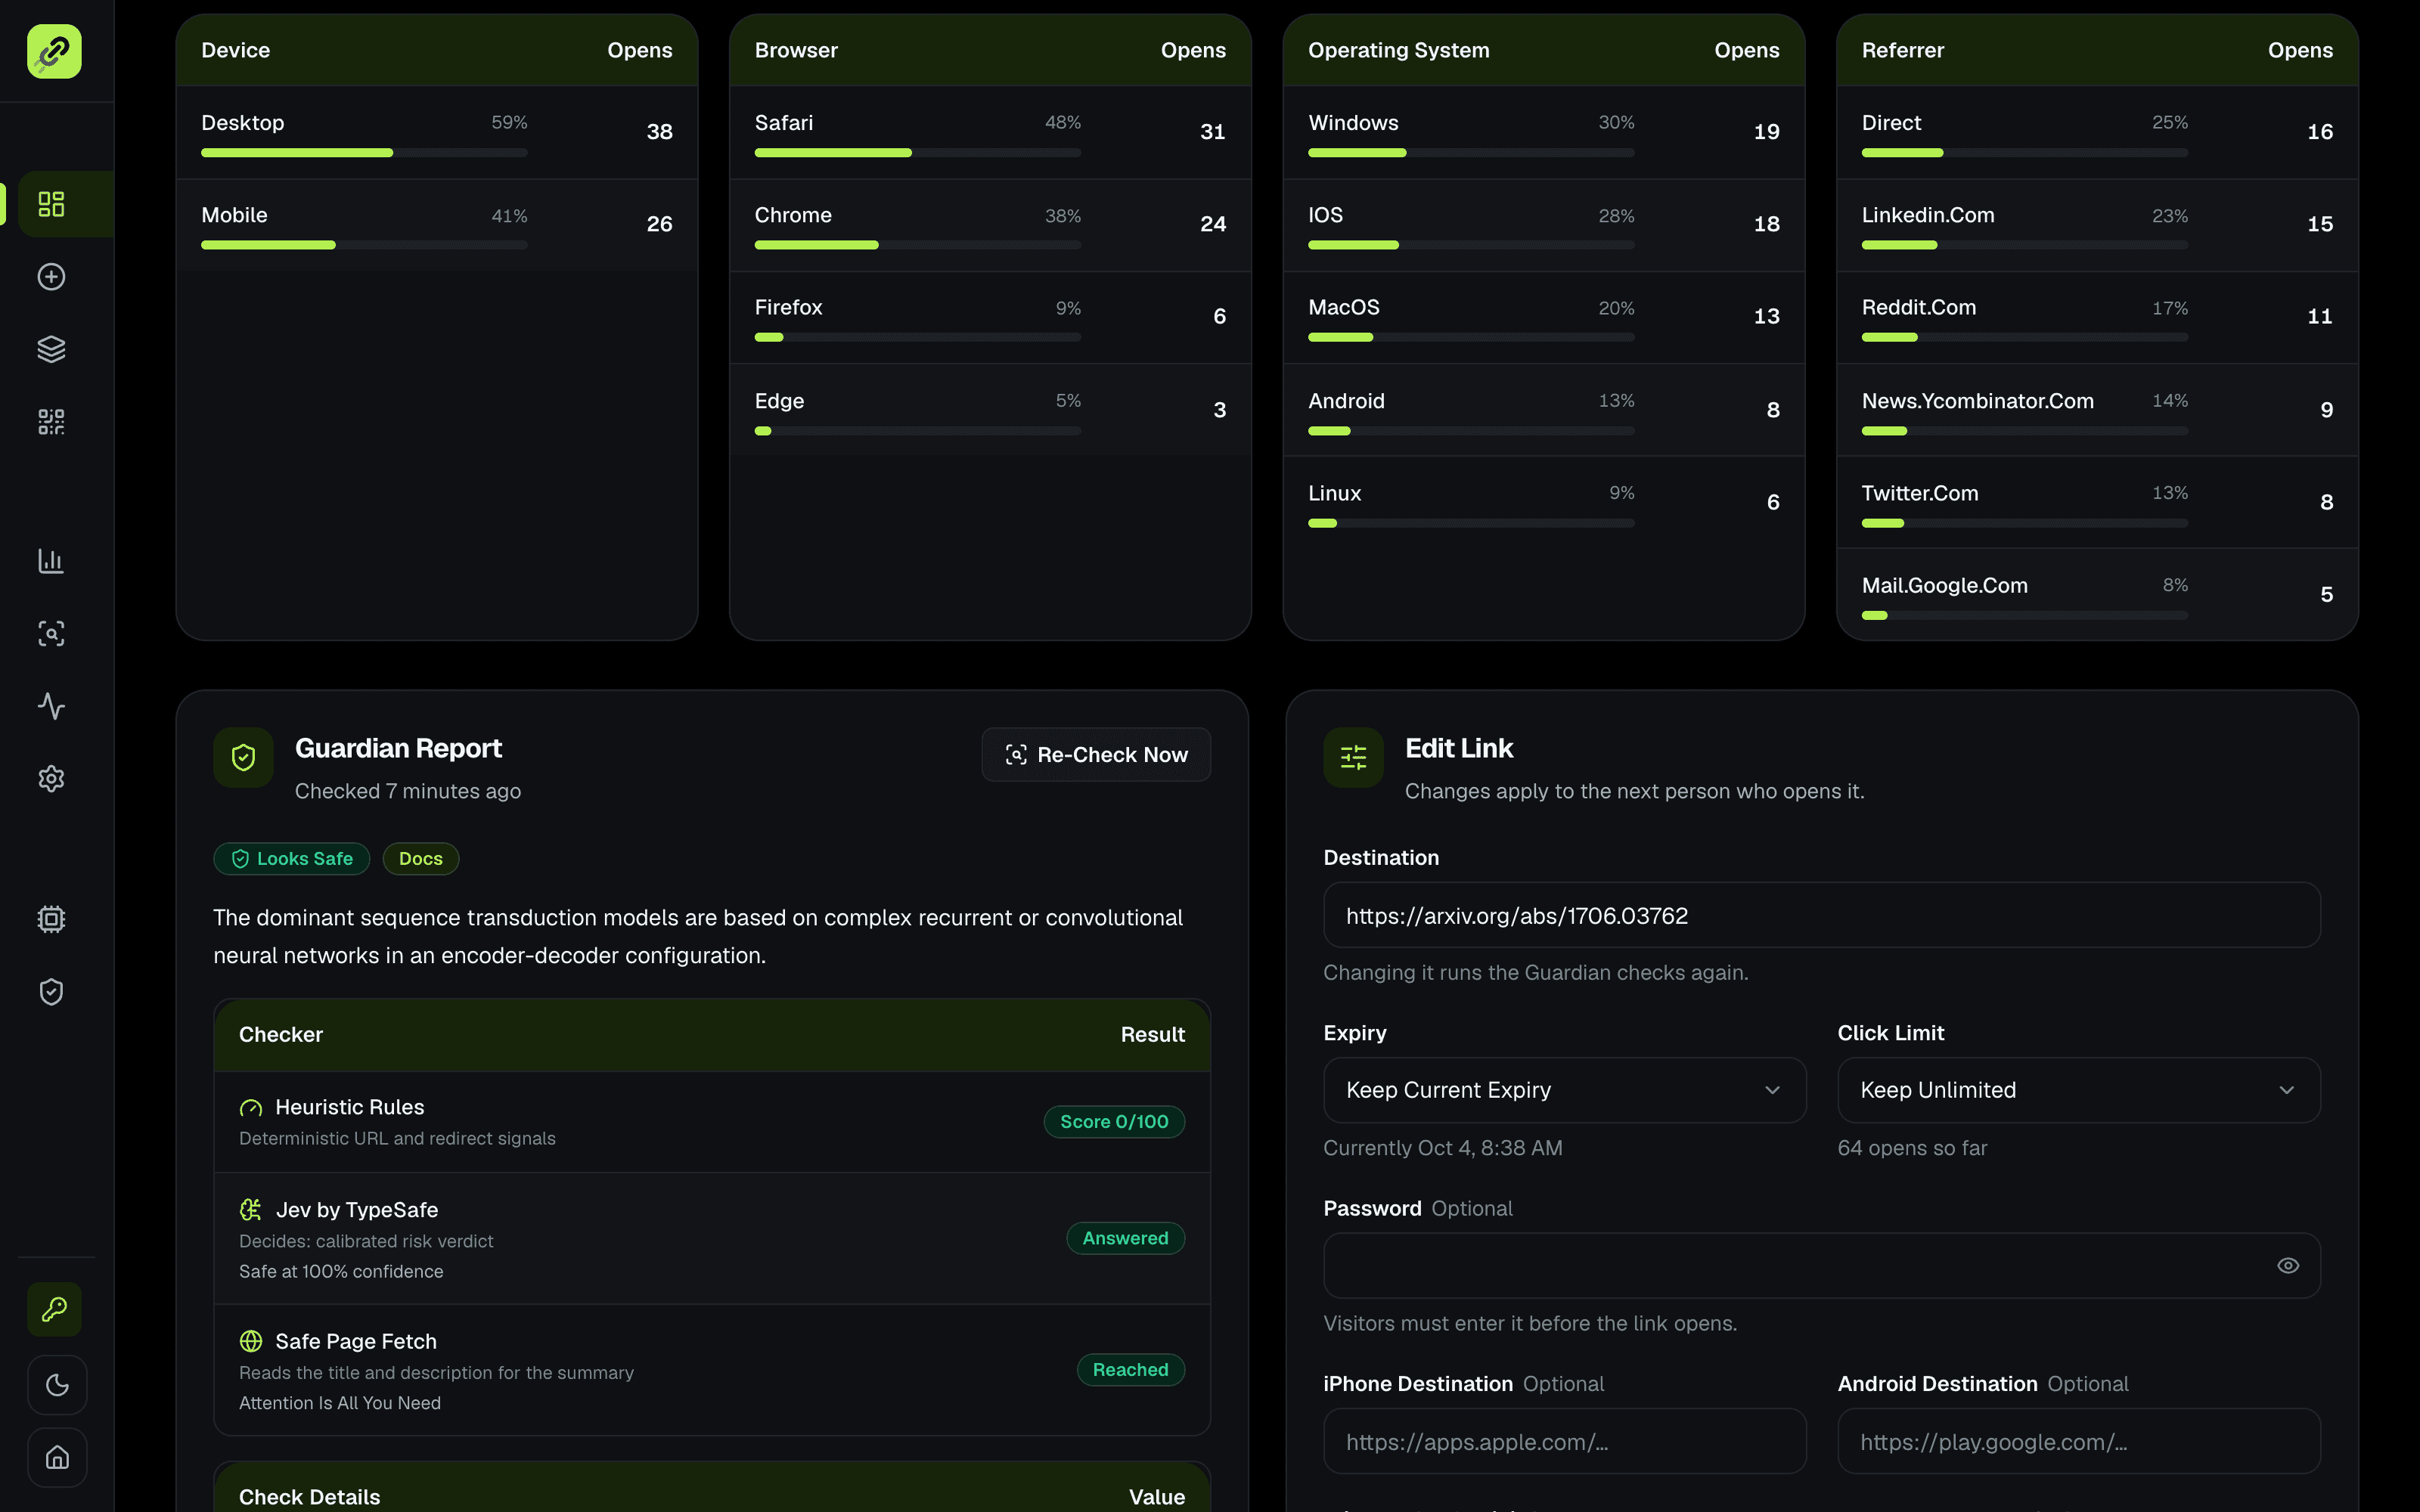Click the Android Destination input field

coord(2078,1442)
